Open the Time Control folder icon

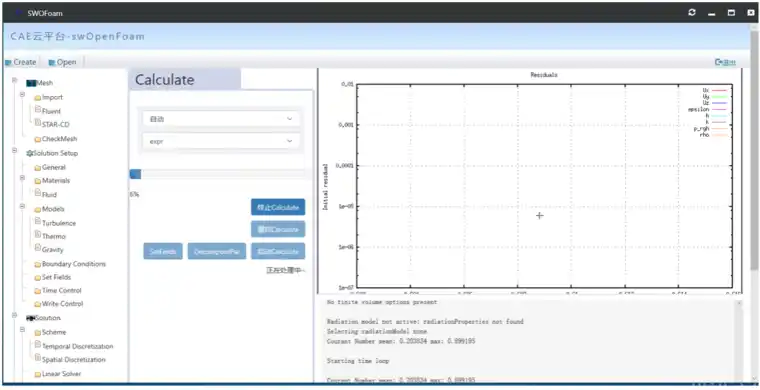pos(37,291)
